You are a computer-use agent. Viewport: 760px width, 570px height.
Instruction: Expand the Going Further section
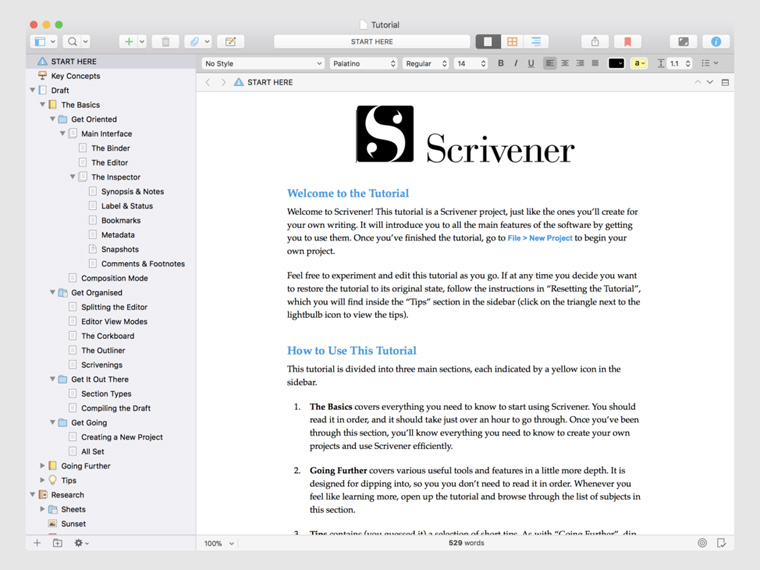click(x=42, y=466)
